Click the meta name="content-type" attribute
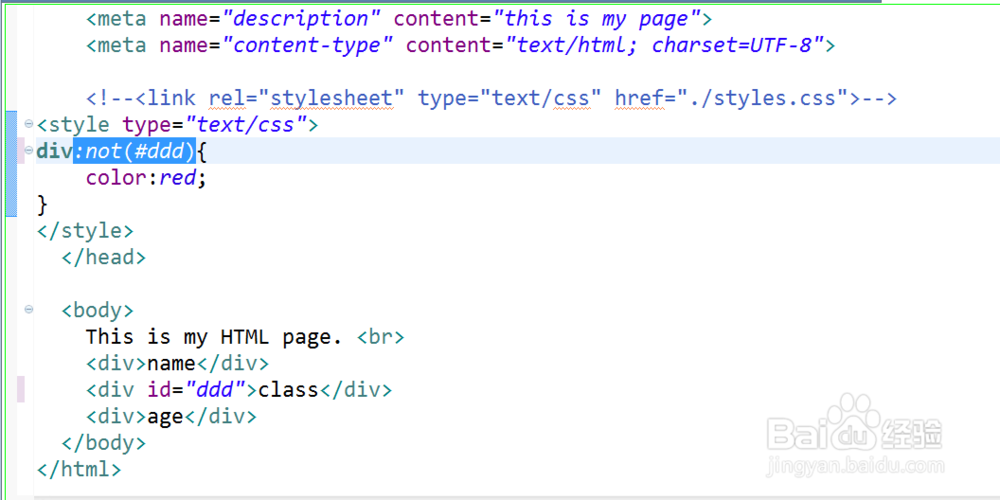 [x=276, y=46]
